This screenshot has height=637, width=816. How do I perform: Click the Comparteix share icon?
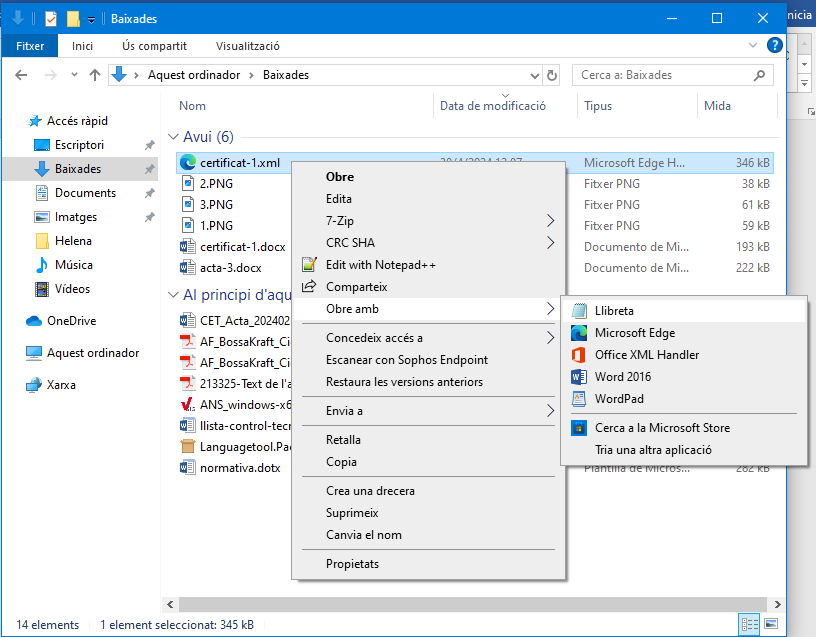pos(308,287)
